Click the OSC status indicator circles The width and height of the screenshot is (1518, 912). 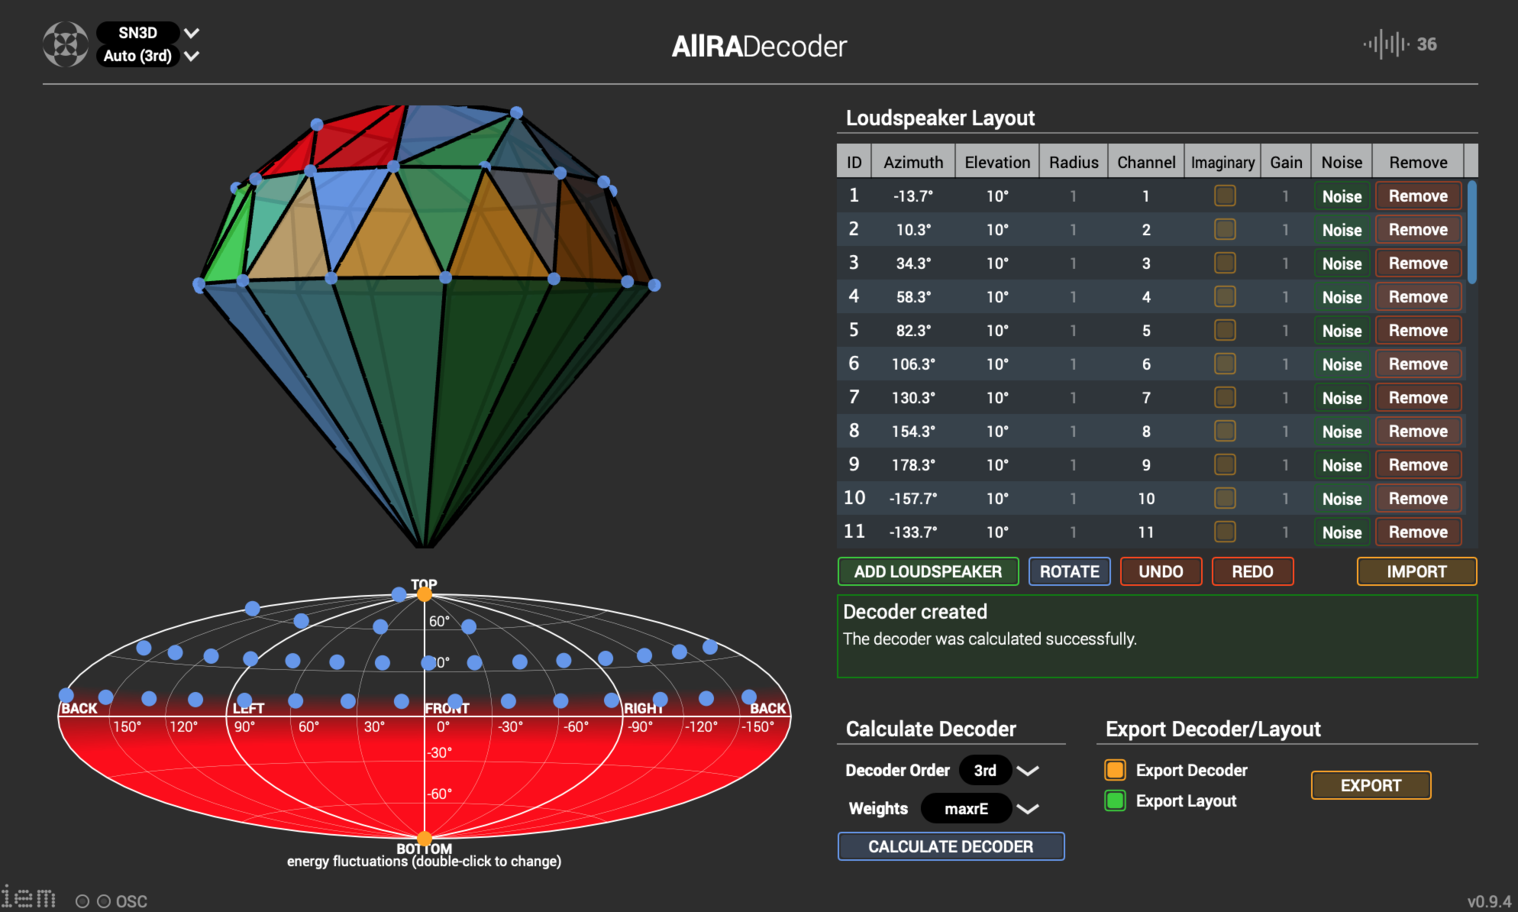(93, 901)
